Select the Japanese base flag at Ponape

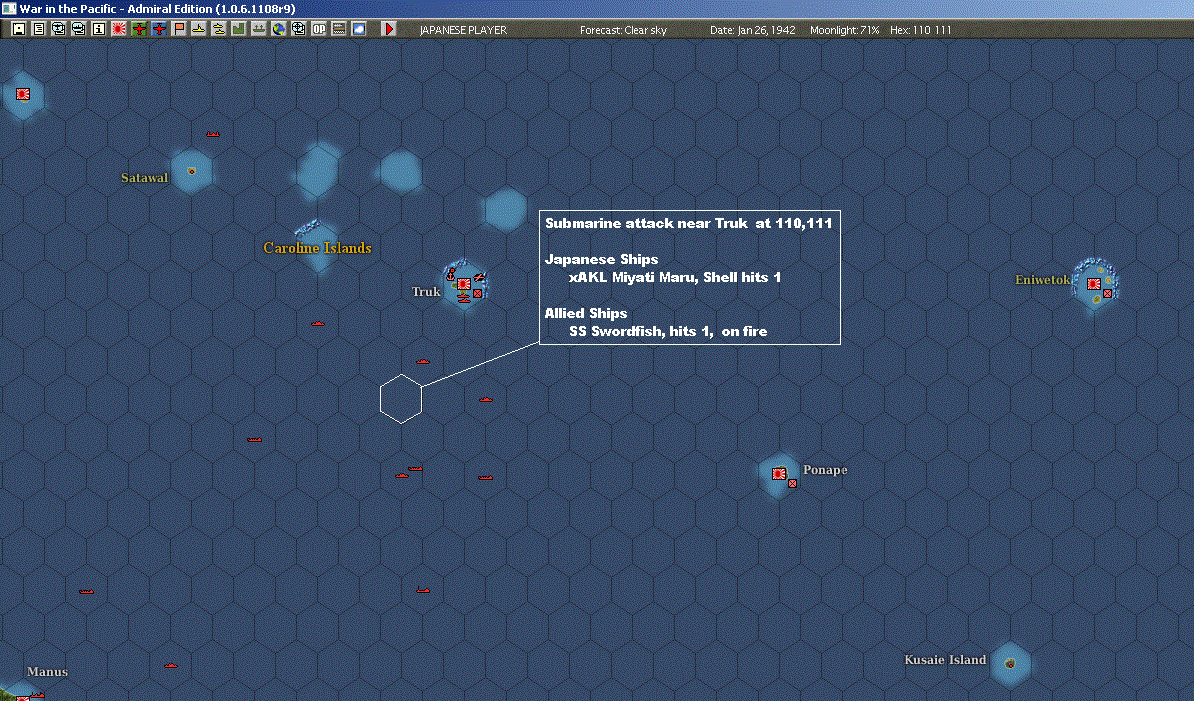click(x=779, y=473)
